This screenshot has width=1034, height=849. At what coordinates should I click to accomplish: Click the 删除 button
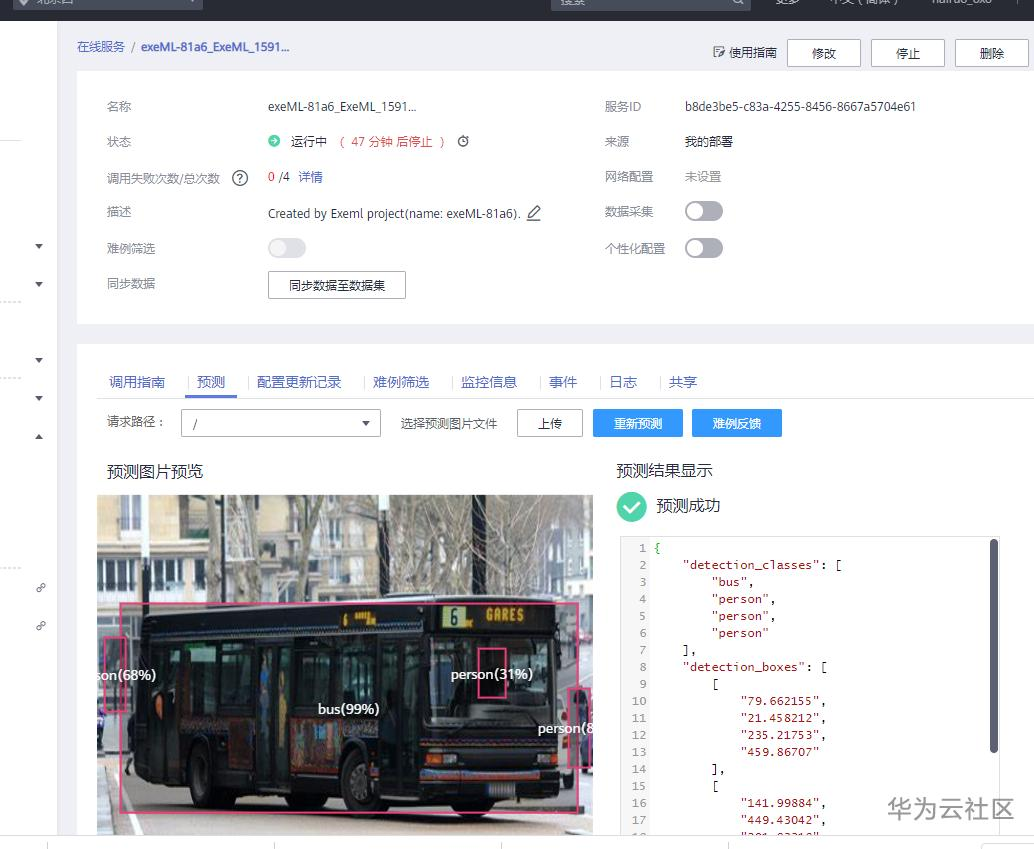[x=991, y=53]
